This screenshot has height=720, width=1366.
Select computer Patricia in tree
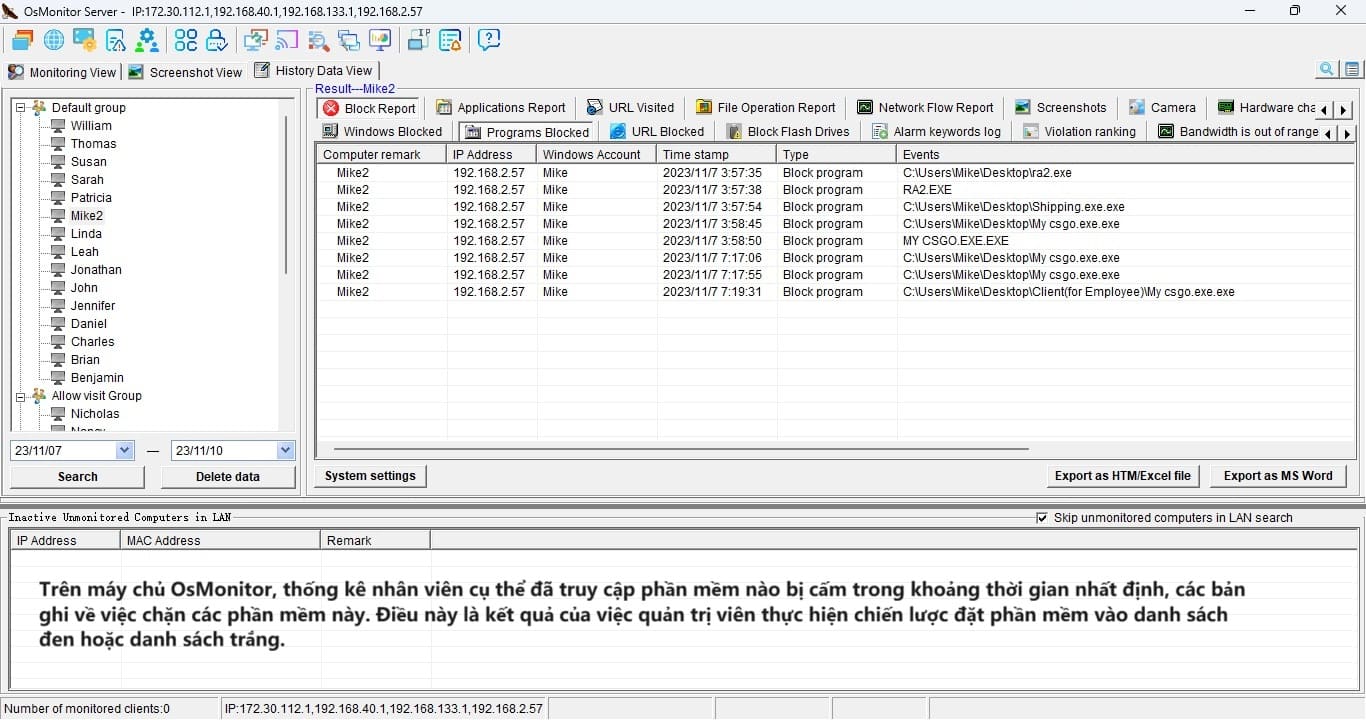[x=91, y=198]
